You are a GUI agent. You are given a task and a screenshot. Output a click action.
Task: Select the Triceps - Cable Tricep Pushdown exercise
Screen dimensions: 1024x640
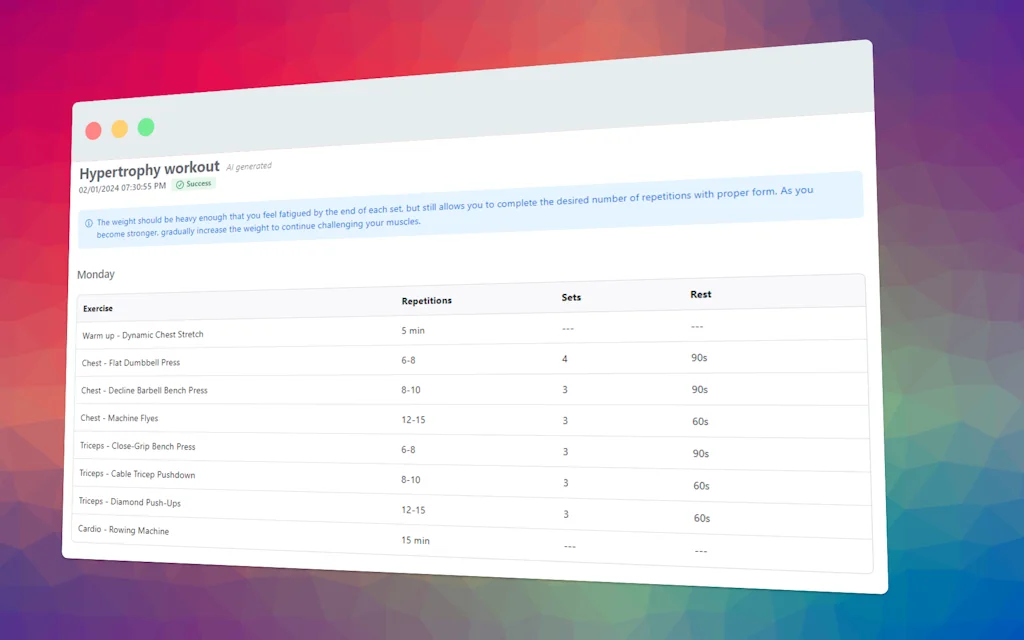pos(137,474)
